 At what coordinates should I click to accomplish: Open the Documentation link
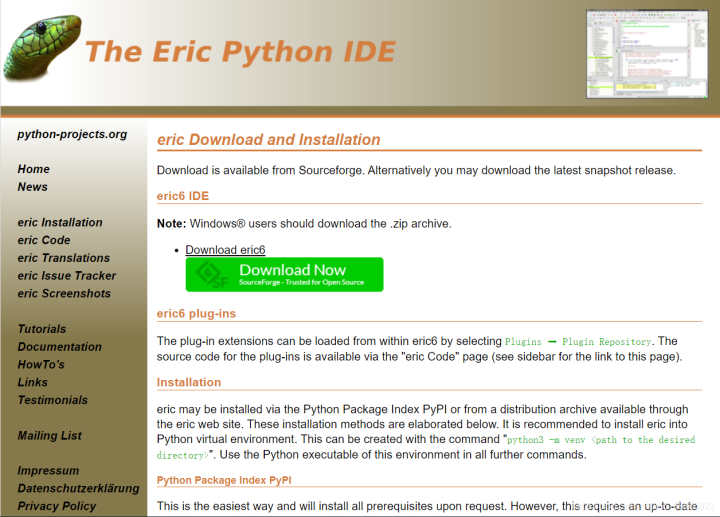click(60, 347)
